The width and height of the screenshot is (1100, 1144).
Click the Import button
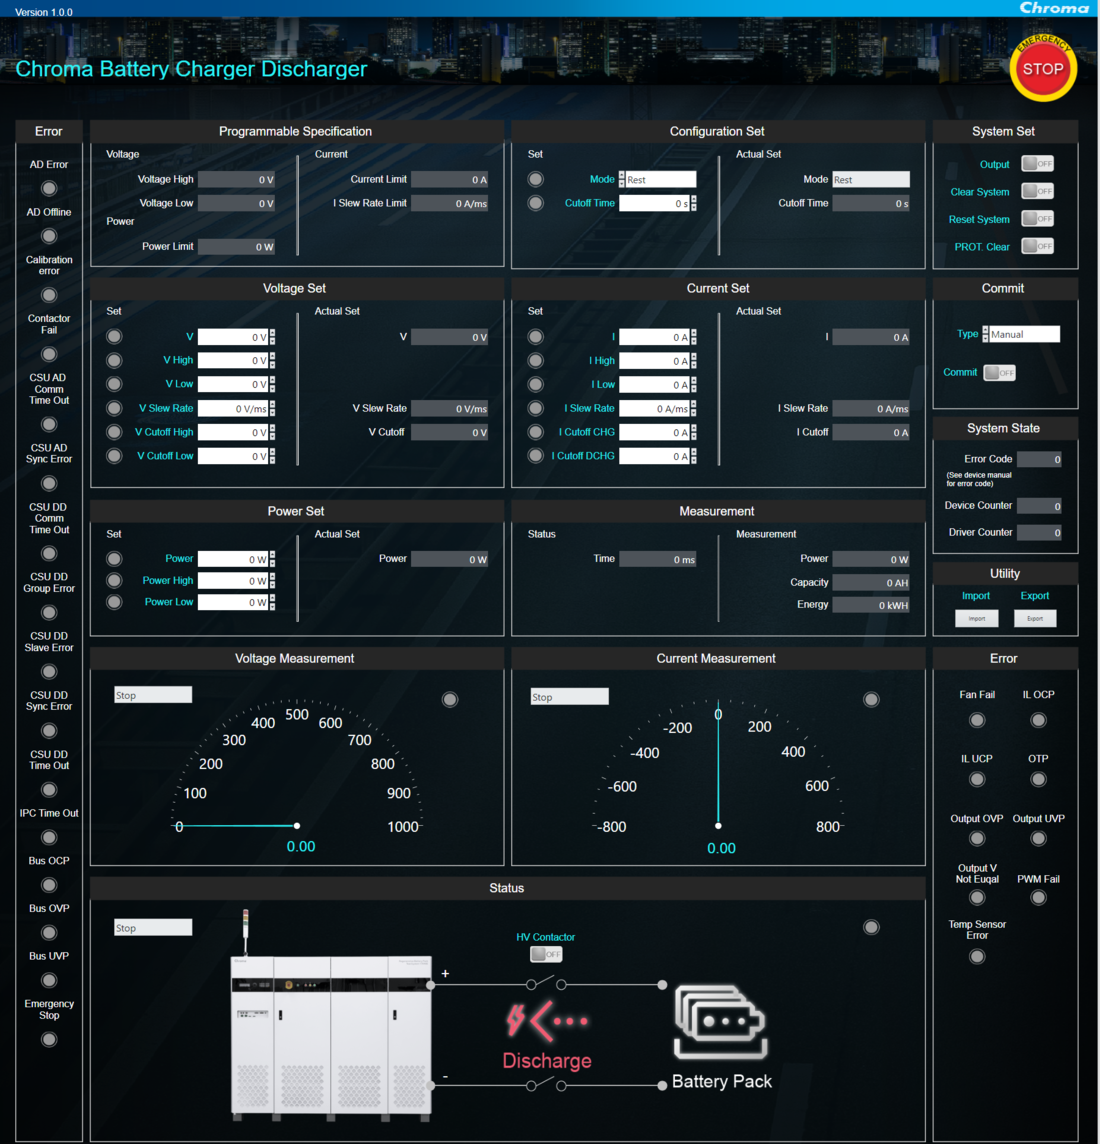(x=977, y=619)
